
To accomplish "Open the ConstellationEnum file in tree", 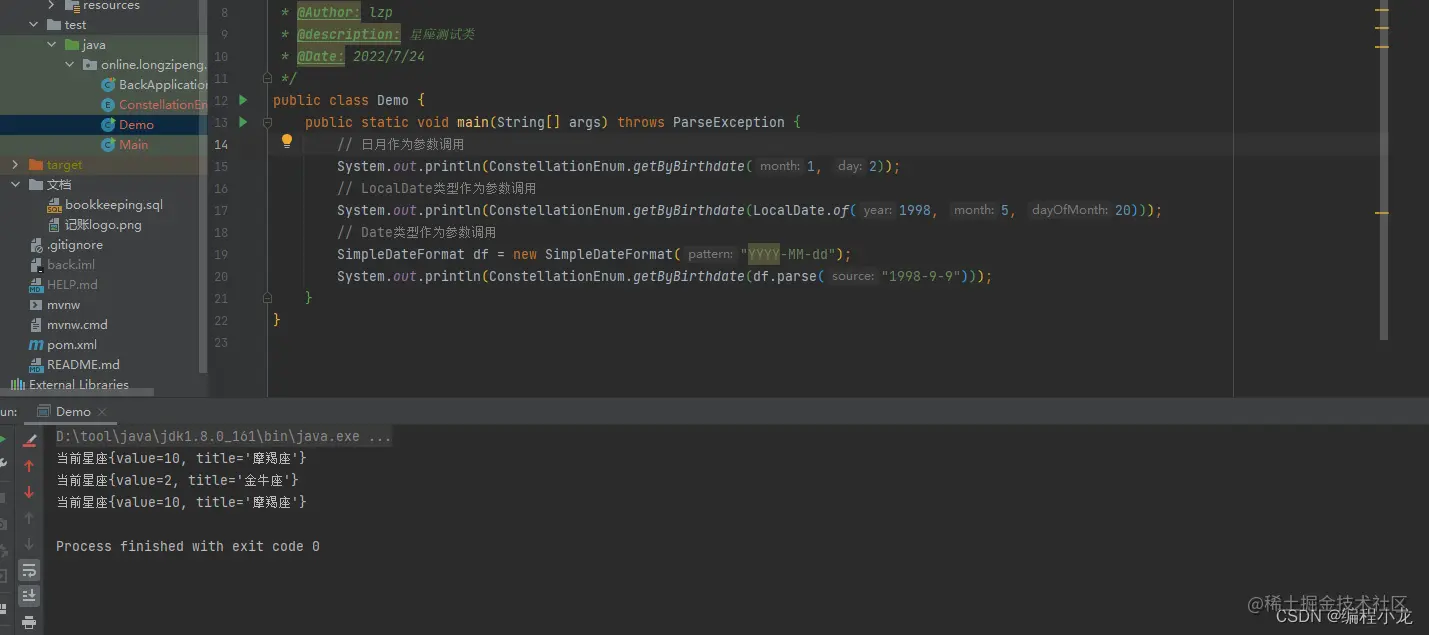I will pyautogui.click(x=155, y=105).
